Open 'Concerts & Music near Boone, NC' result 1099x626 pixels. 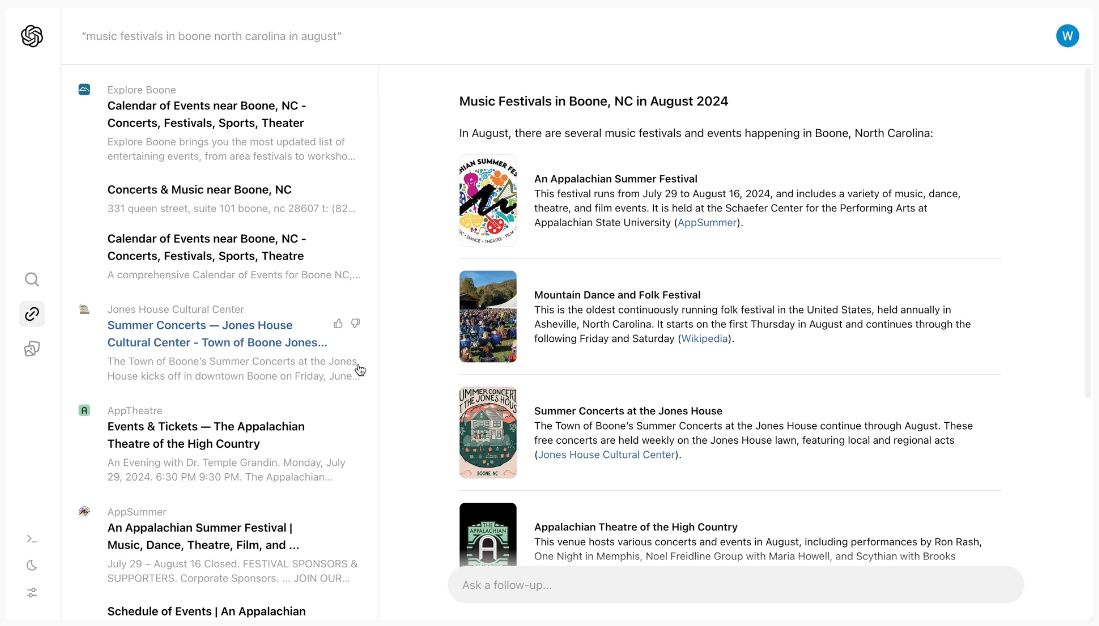tap(199, 190)
